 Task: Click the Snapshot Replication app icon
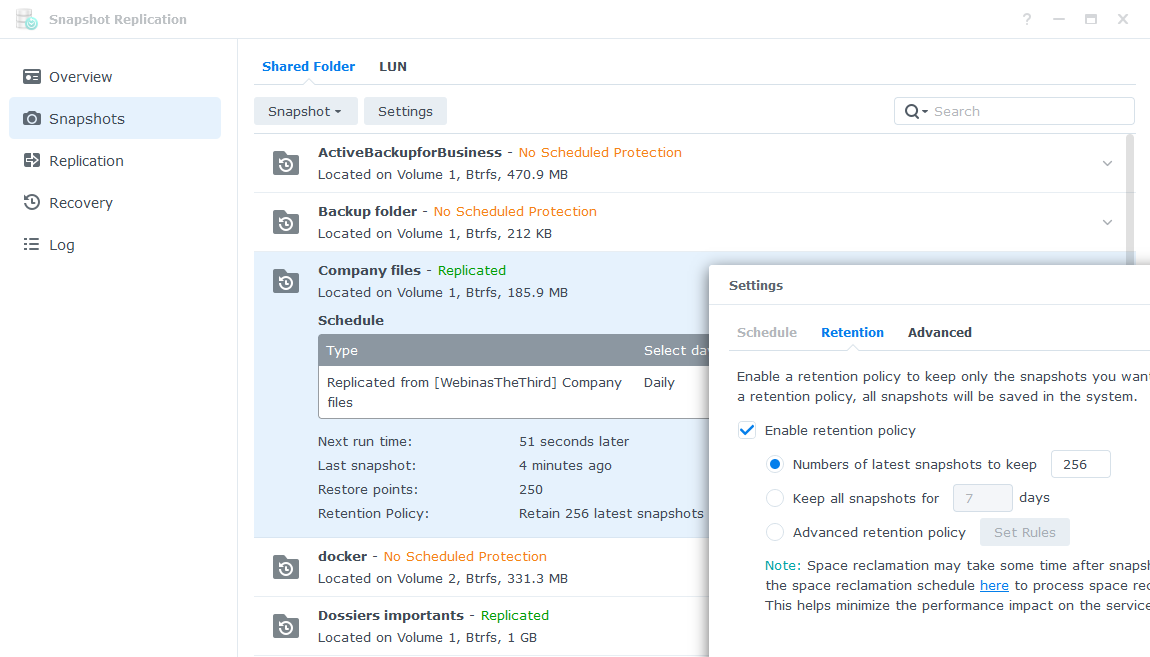tap(27, 19)
